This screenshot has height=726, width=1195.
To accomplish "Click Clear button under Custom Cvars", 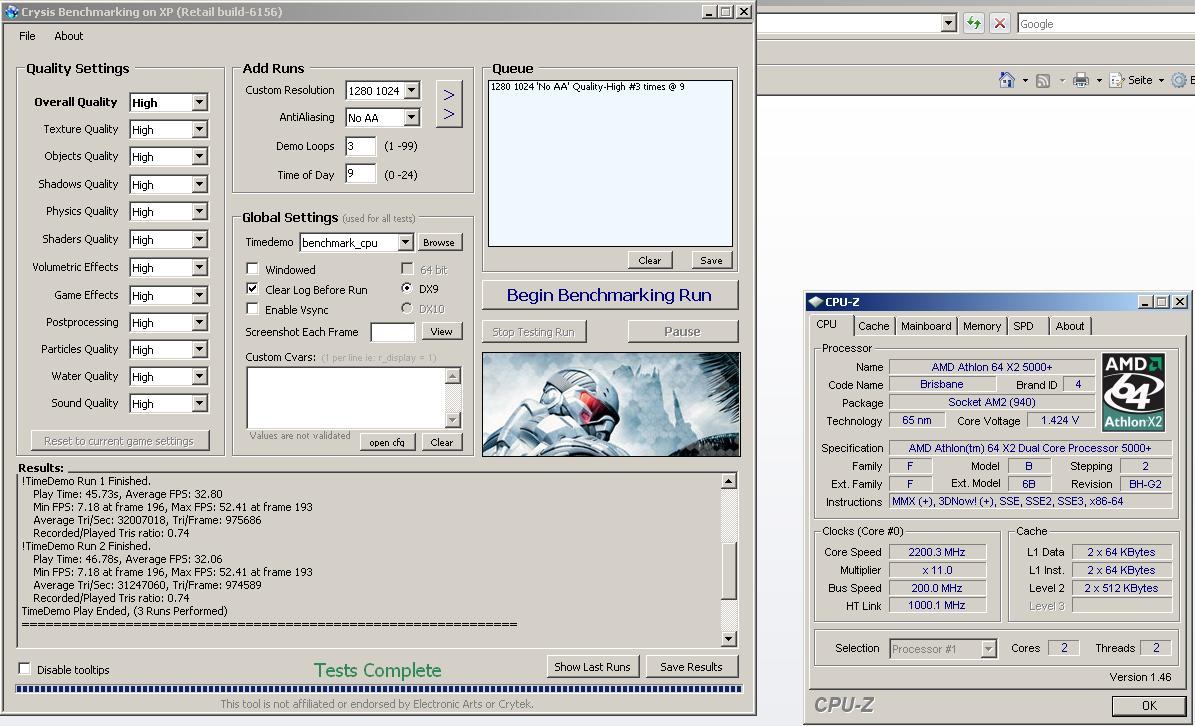I will click(x=442, y=442).
